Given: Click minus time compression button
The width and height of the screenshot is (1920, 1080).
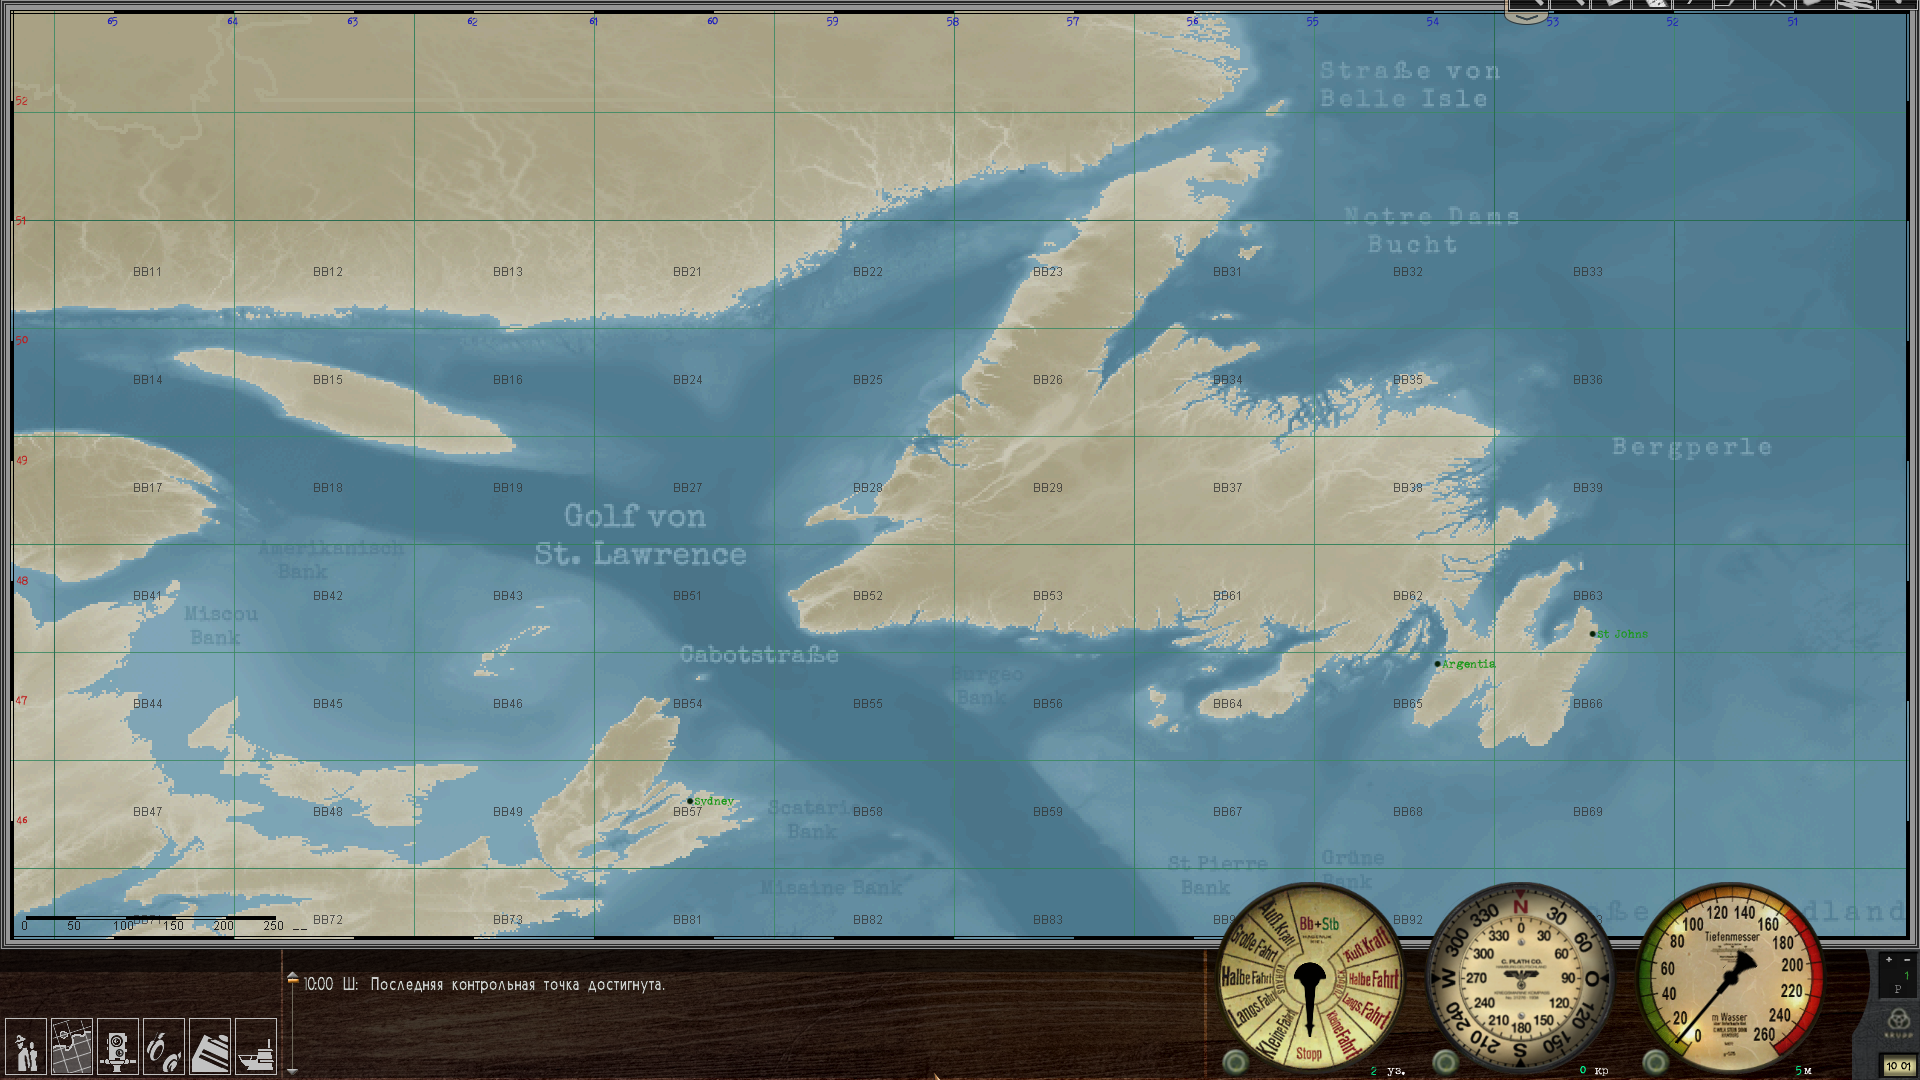Looking at the screenshot, I should click(x=1906, y=960).
